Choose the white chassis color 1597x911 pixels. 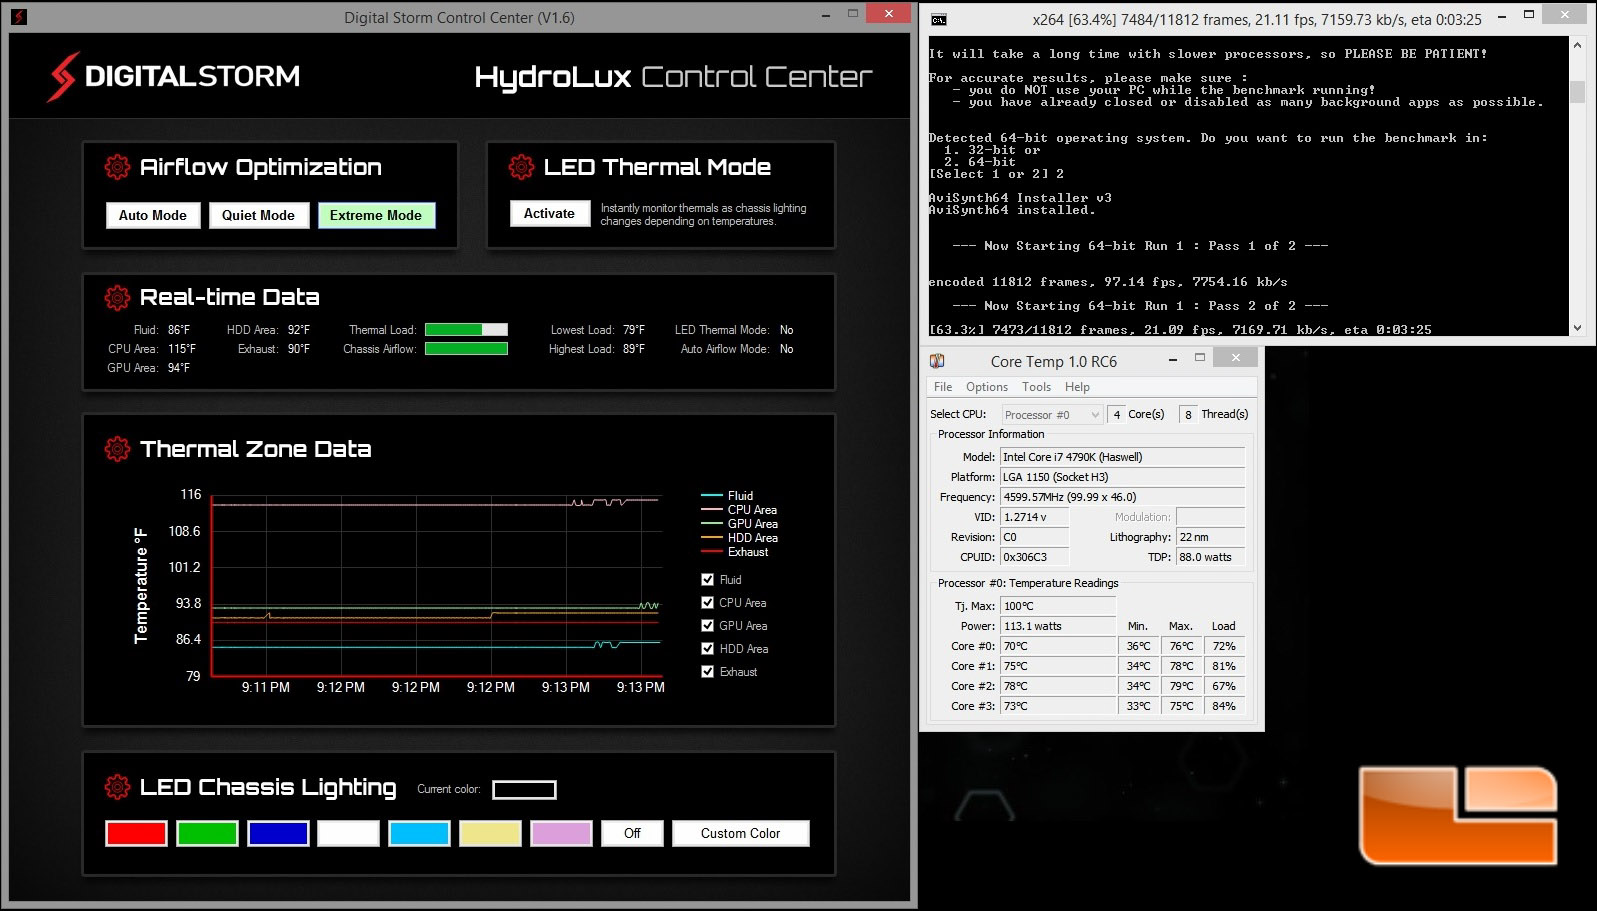click(349, 833)
